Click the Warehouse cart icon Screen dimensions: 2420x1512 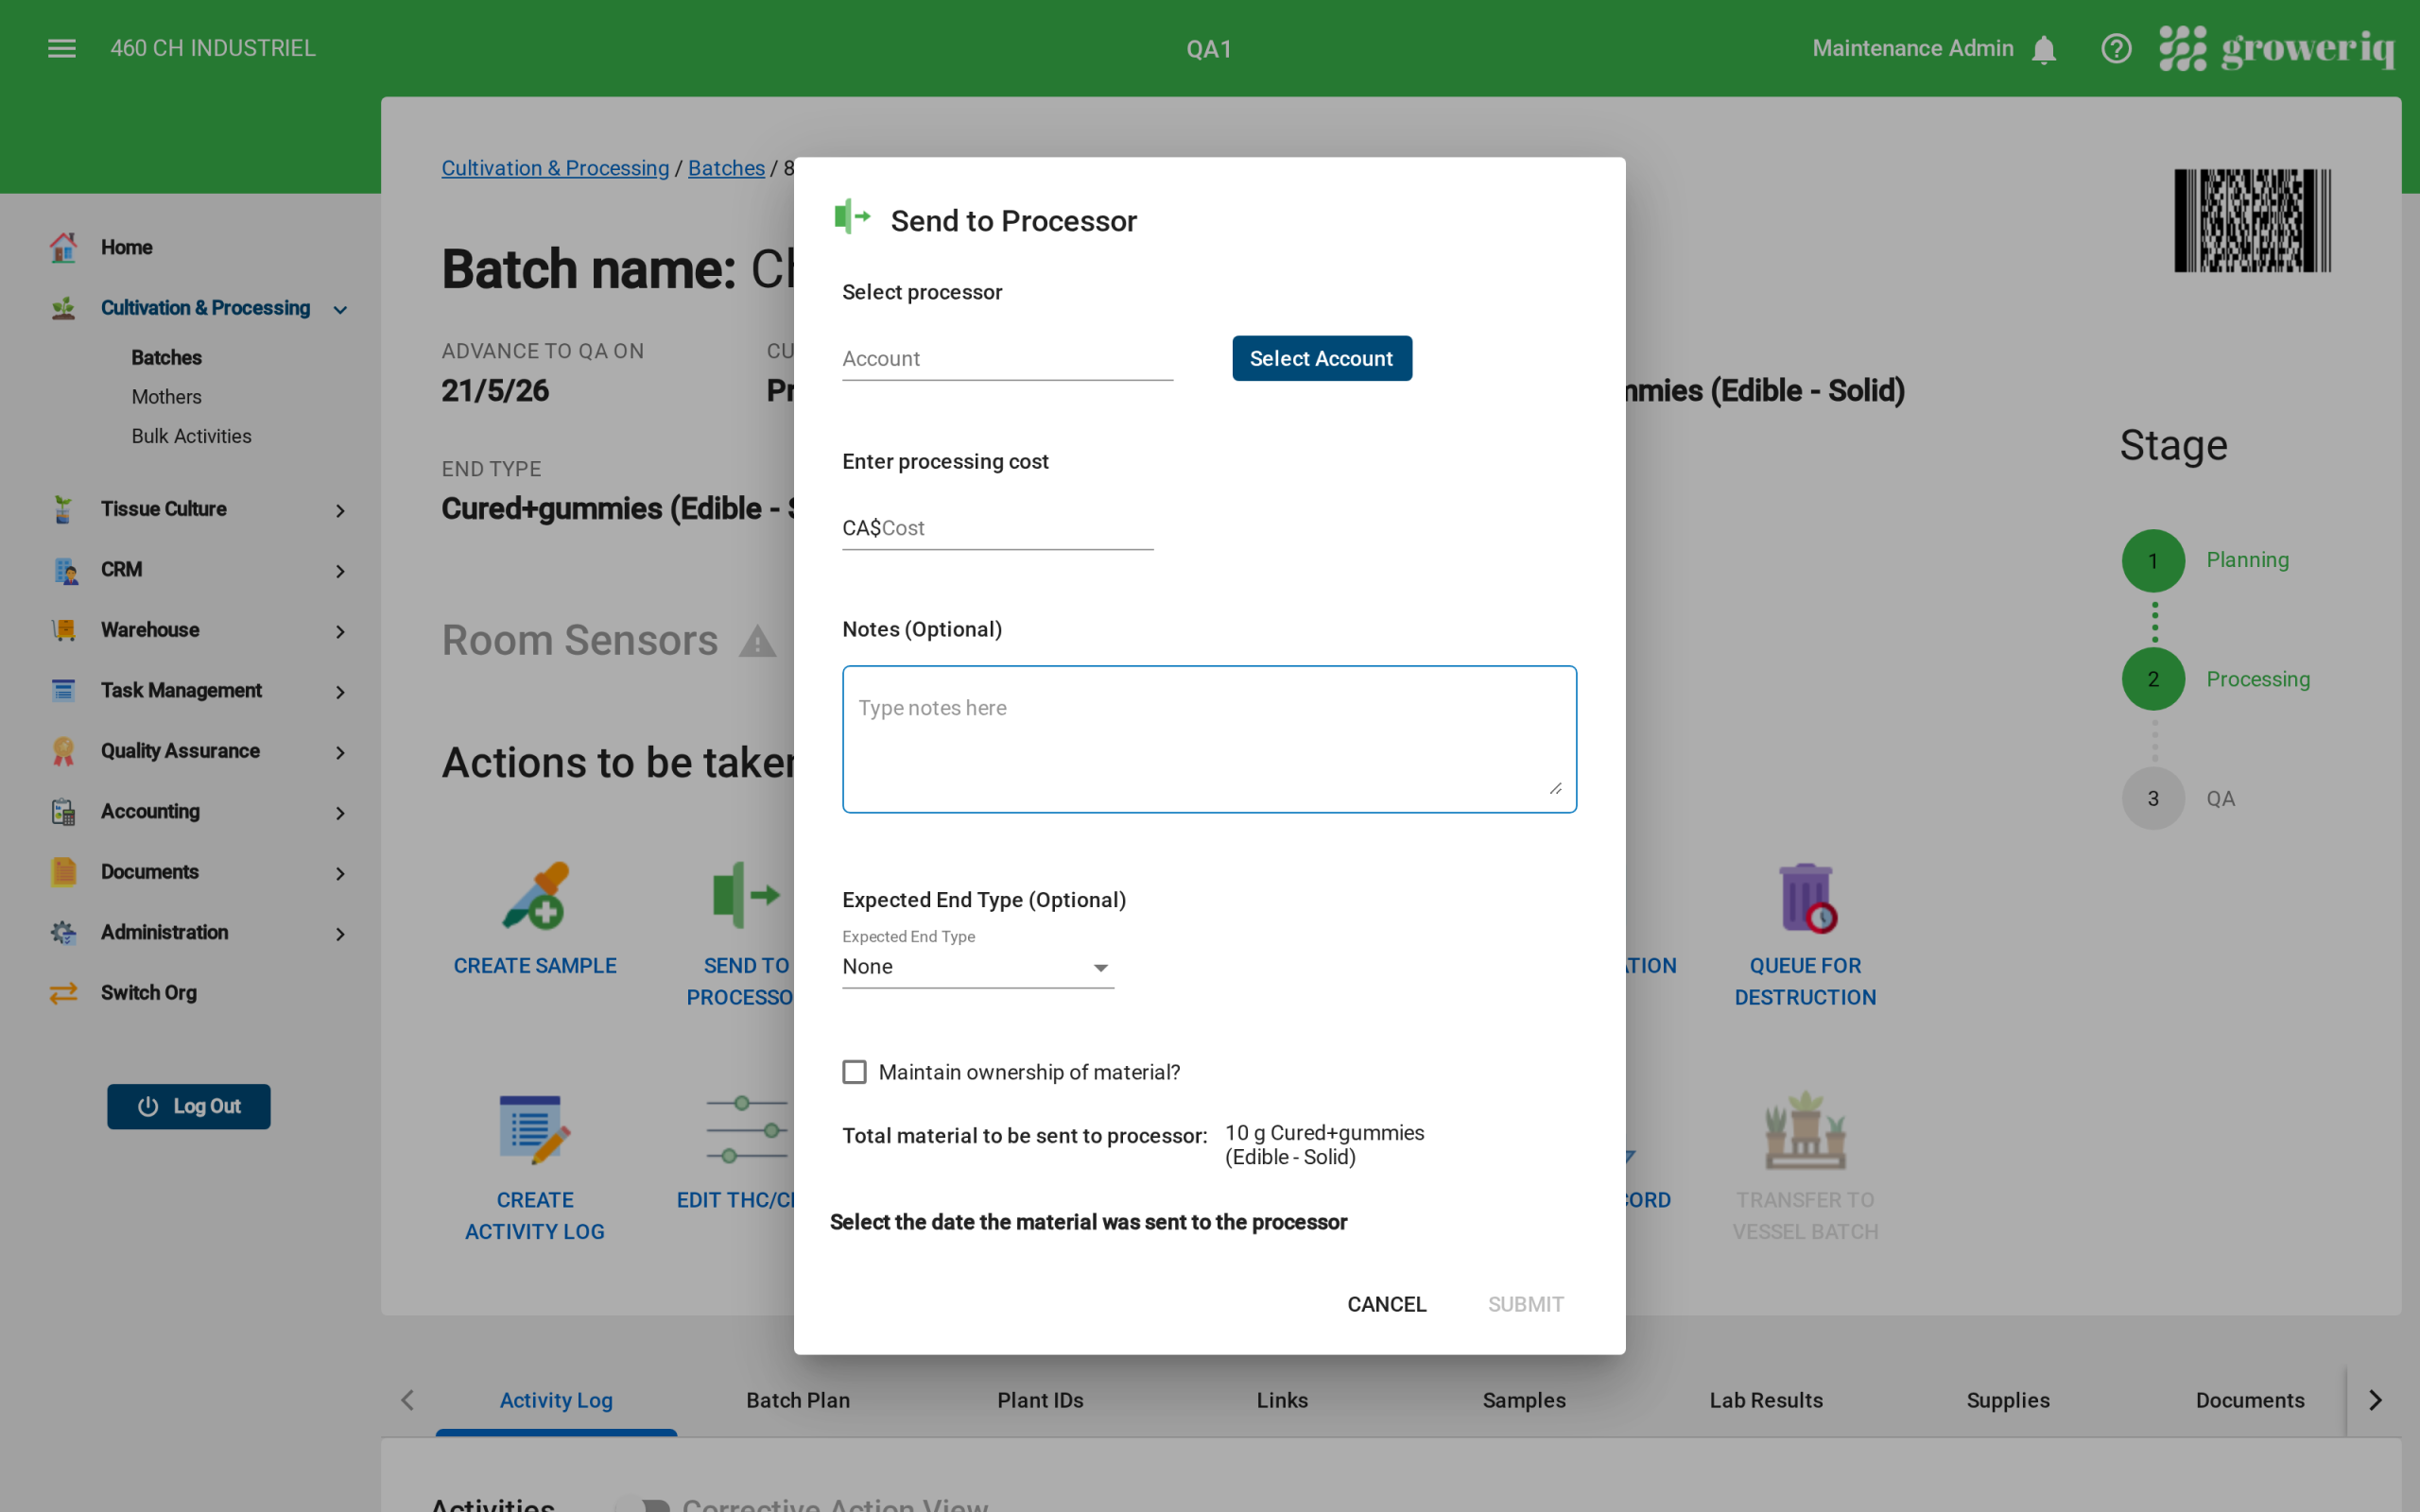(64, 630)
